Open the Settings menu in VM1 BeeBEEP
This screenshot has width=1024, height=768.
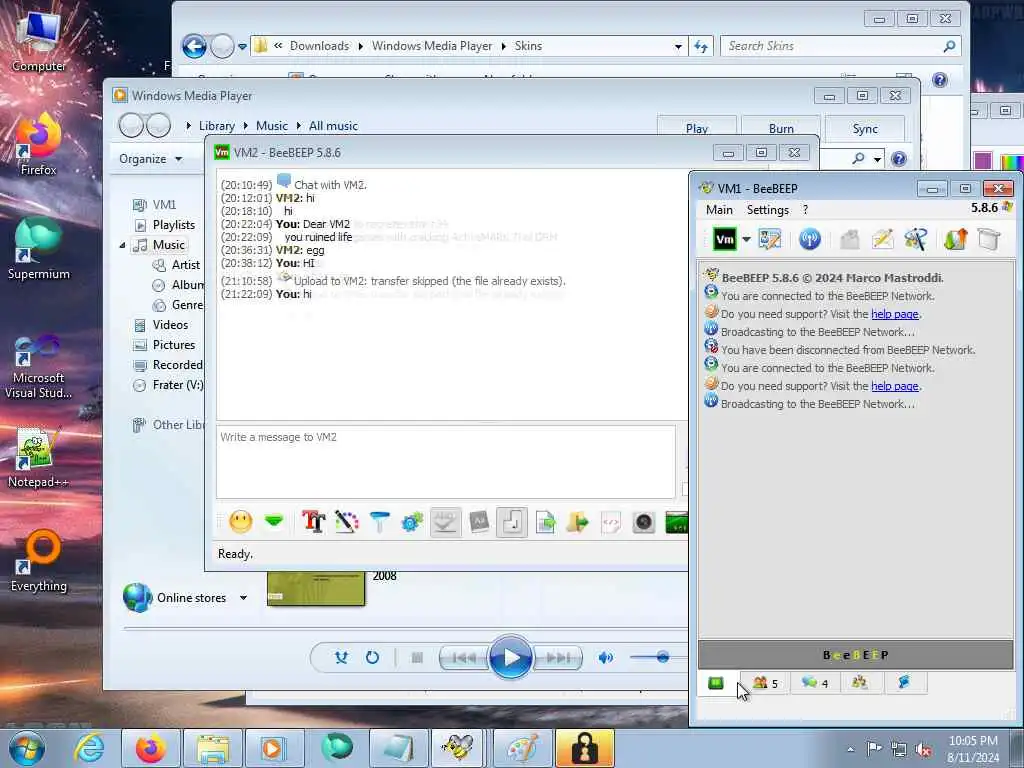click(x=767, y=210)
